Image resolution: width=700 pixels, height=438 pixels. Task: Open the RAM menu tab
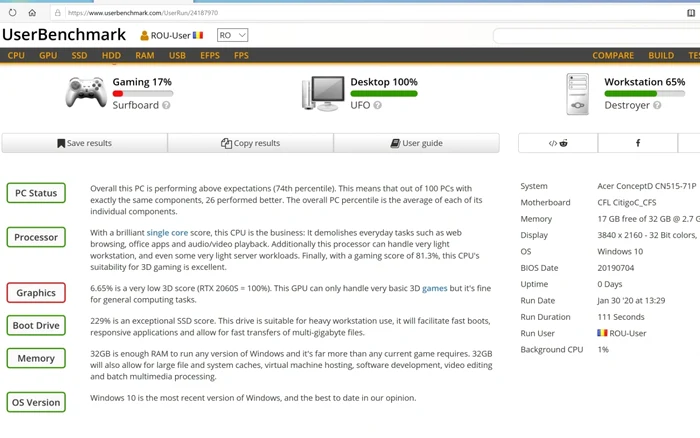[145, 55]
